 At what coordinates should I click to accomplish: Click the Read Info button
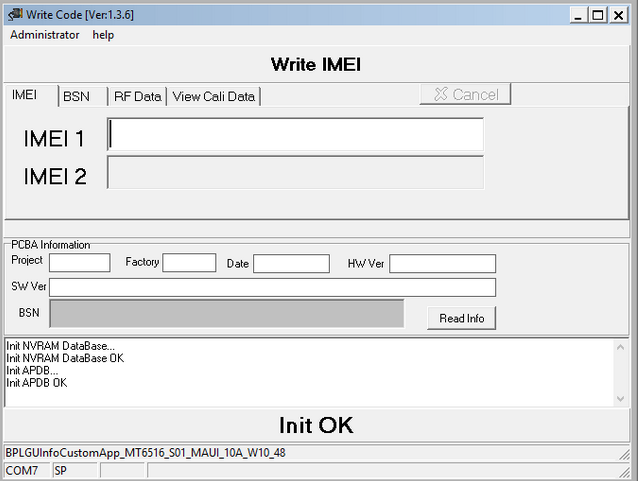[x=461, y=318]
